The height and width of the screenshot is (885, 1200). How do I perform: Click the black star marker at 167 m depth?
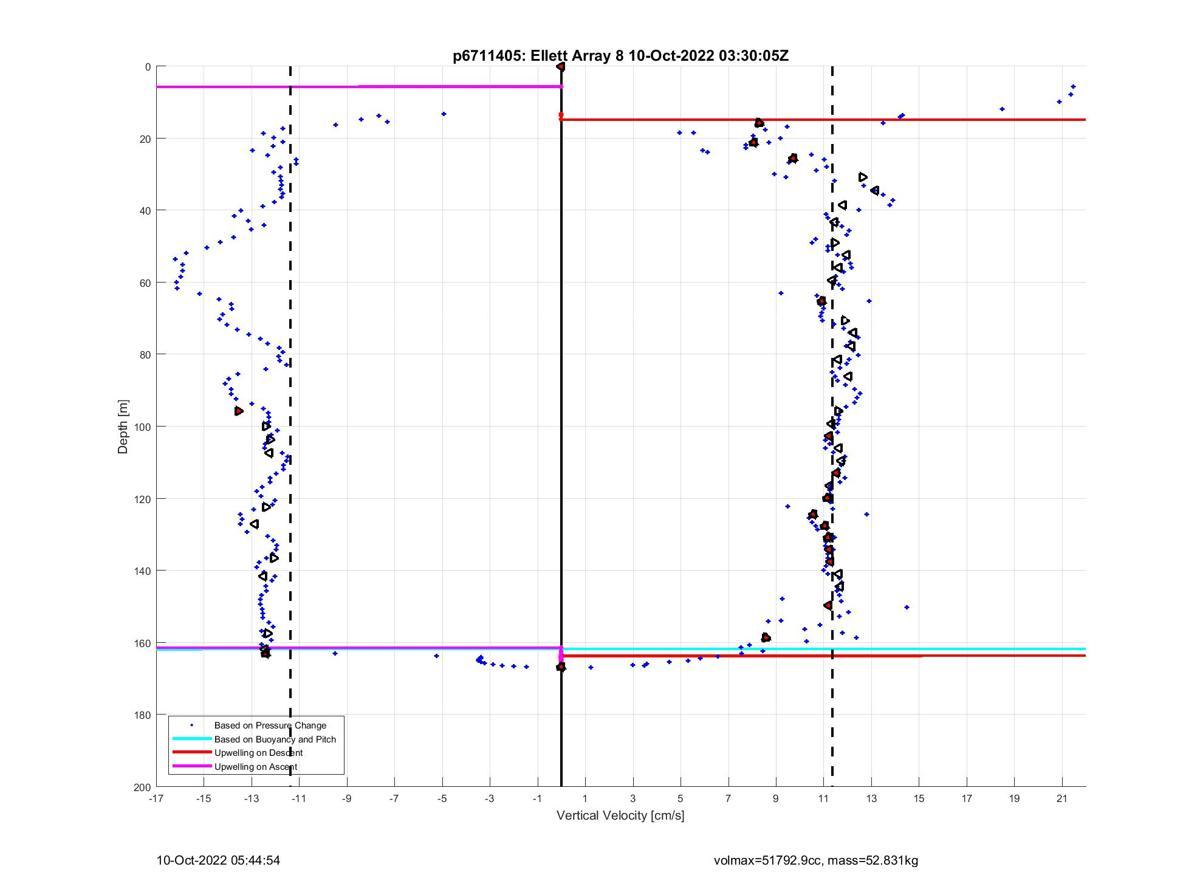click(561, 667)
